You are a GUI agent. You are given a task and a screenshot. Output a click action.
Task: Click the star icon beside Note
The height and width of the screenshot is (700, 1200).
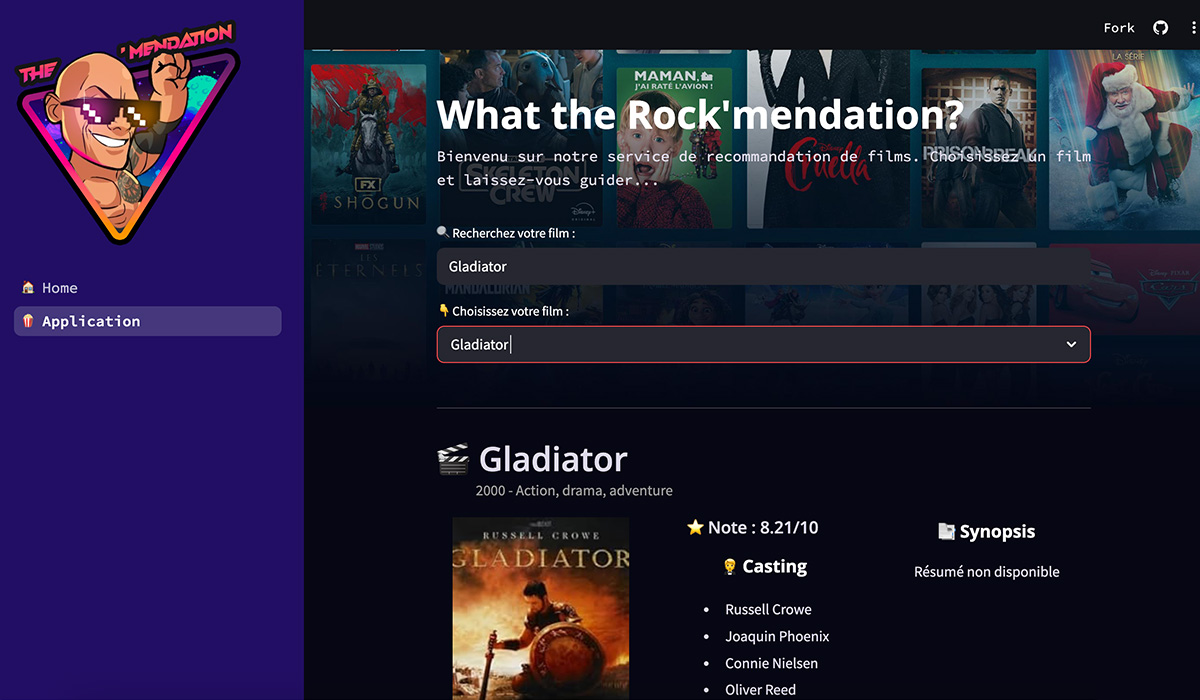click(x=695, y=527)
